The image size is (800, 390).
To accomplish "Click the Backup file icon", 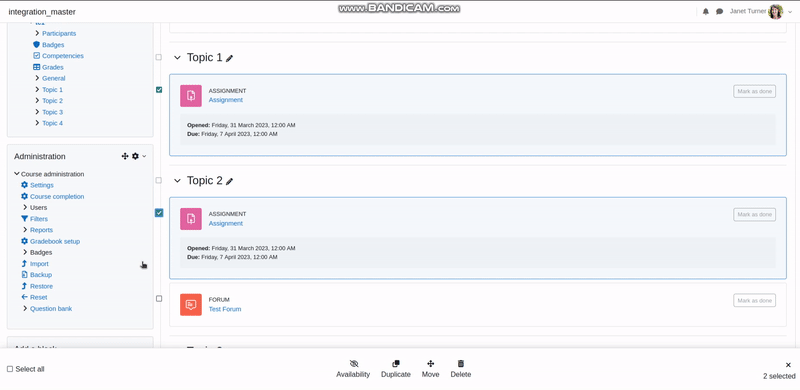I will click(24, 275).
